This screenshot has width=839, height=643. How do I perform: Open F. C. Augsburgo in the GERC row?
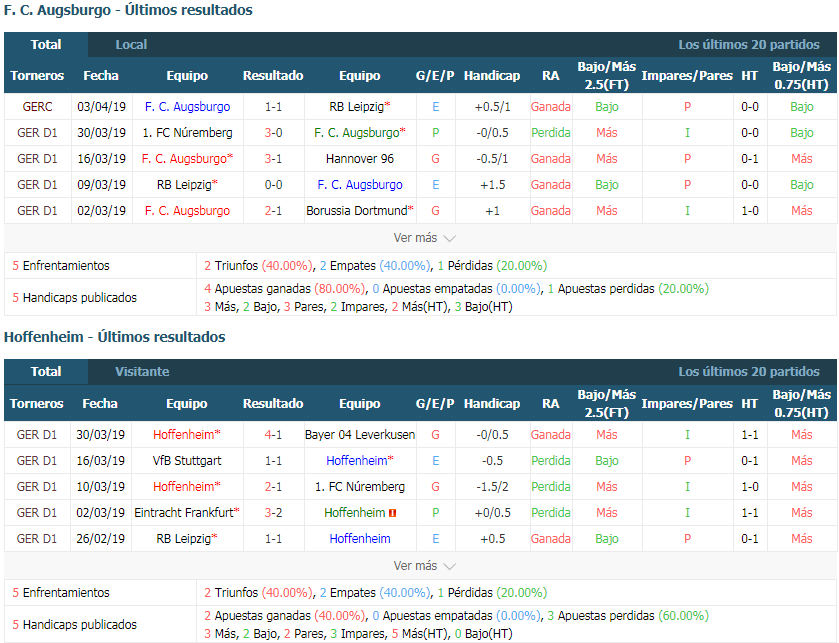tap(187, 106)
